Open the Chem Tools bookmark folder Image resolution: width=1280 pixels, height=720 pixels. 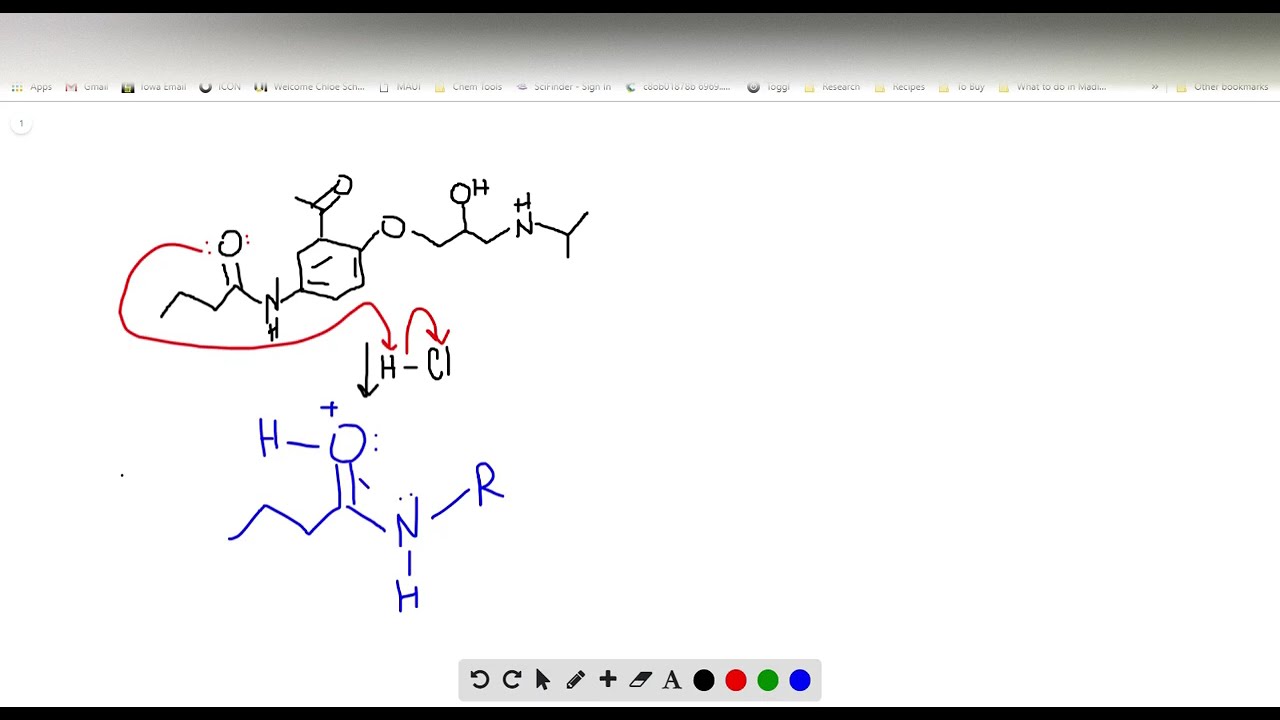click(468, 87)
